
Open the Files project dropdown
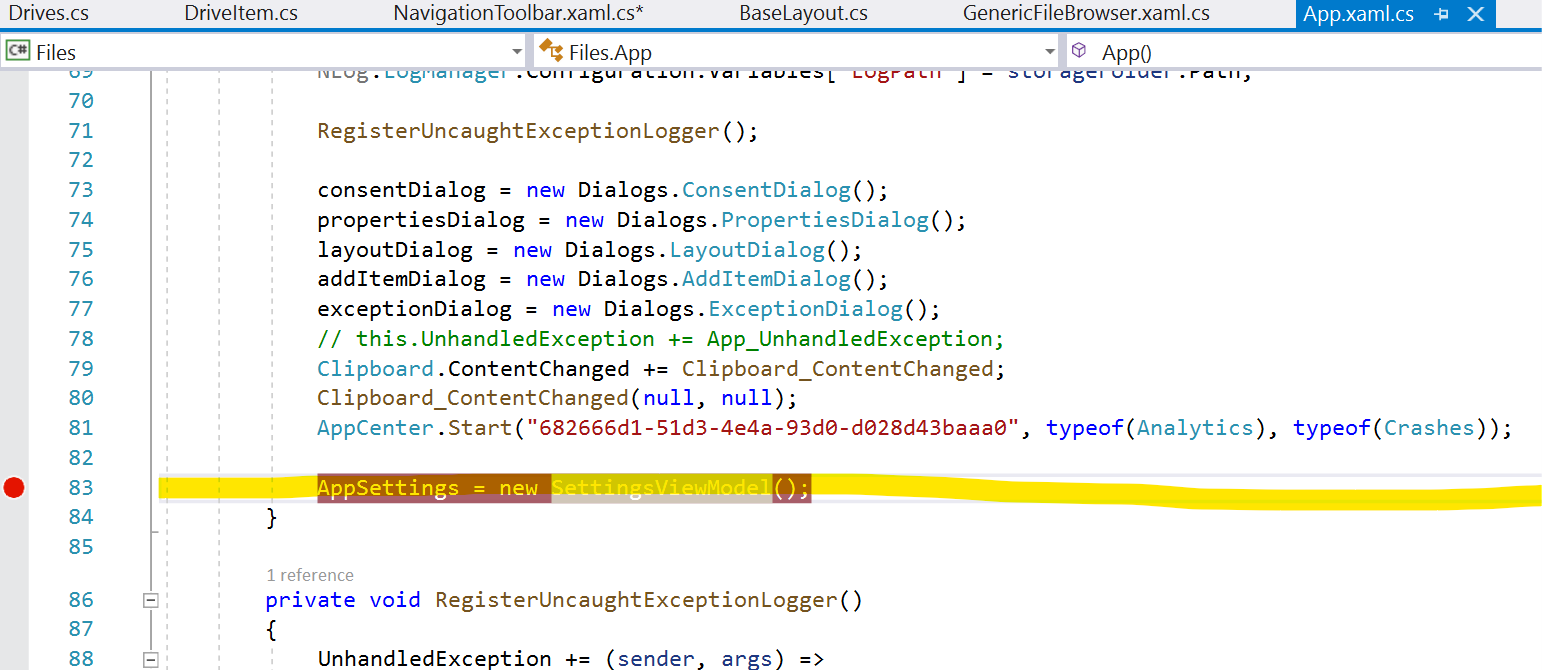click(x=517, y=50)
